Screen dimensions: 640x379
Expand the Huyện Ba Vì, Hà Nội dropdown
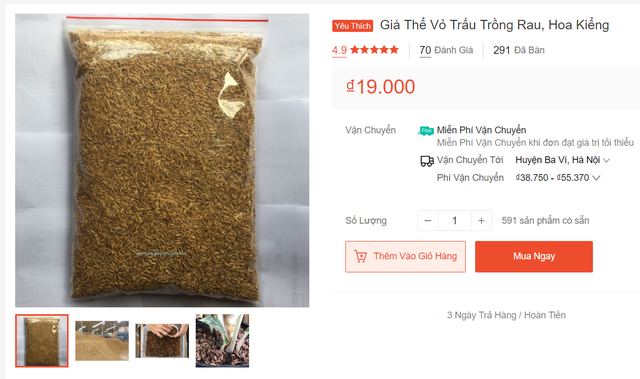(x=562, y=160)
